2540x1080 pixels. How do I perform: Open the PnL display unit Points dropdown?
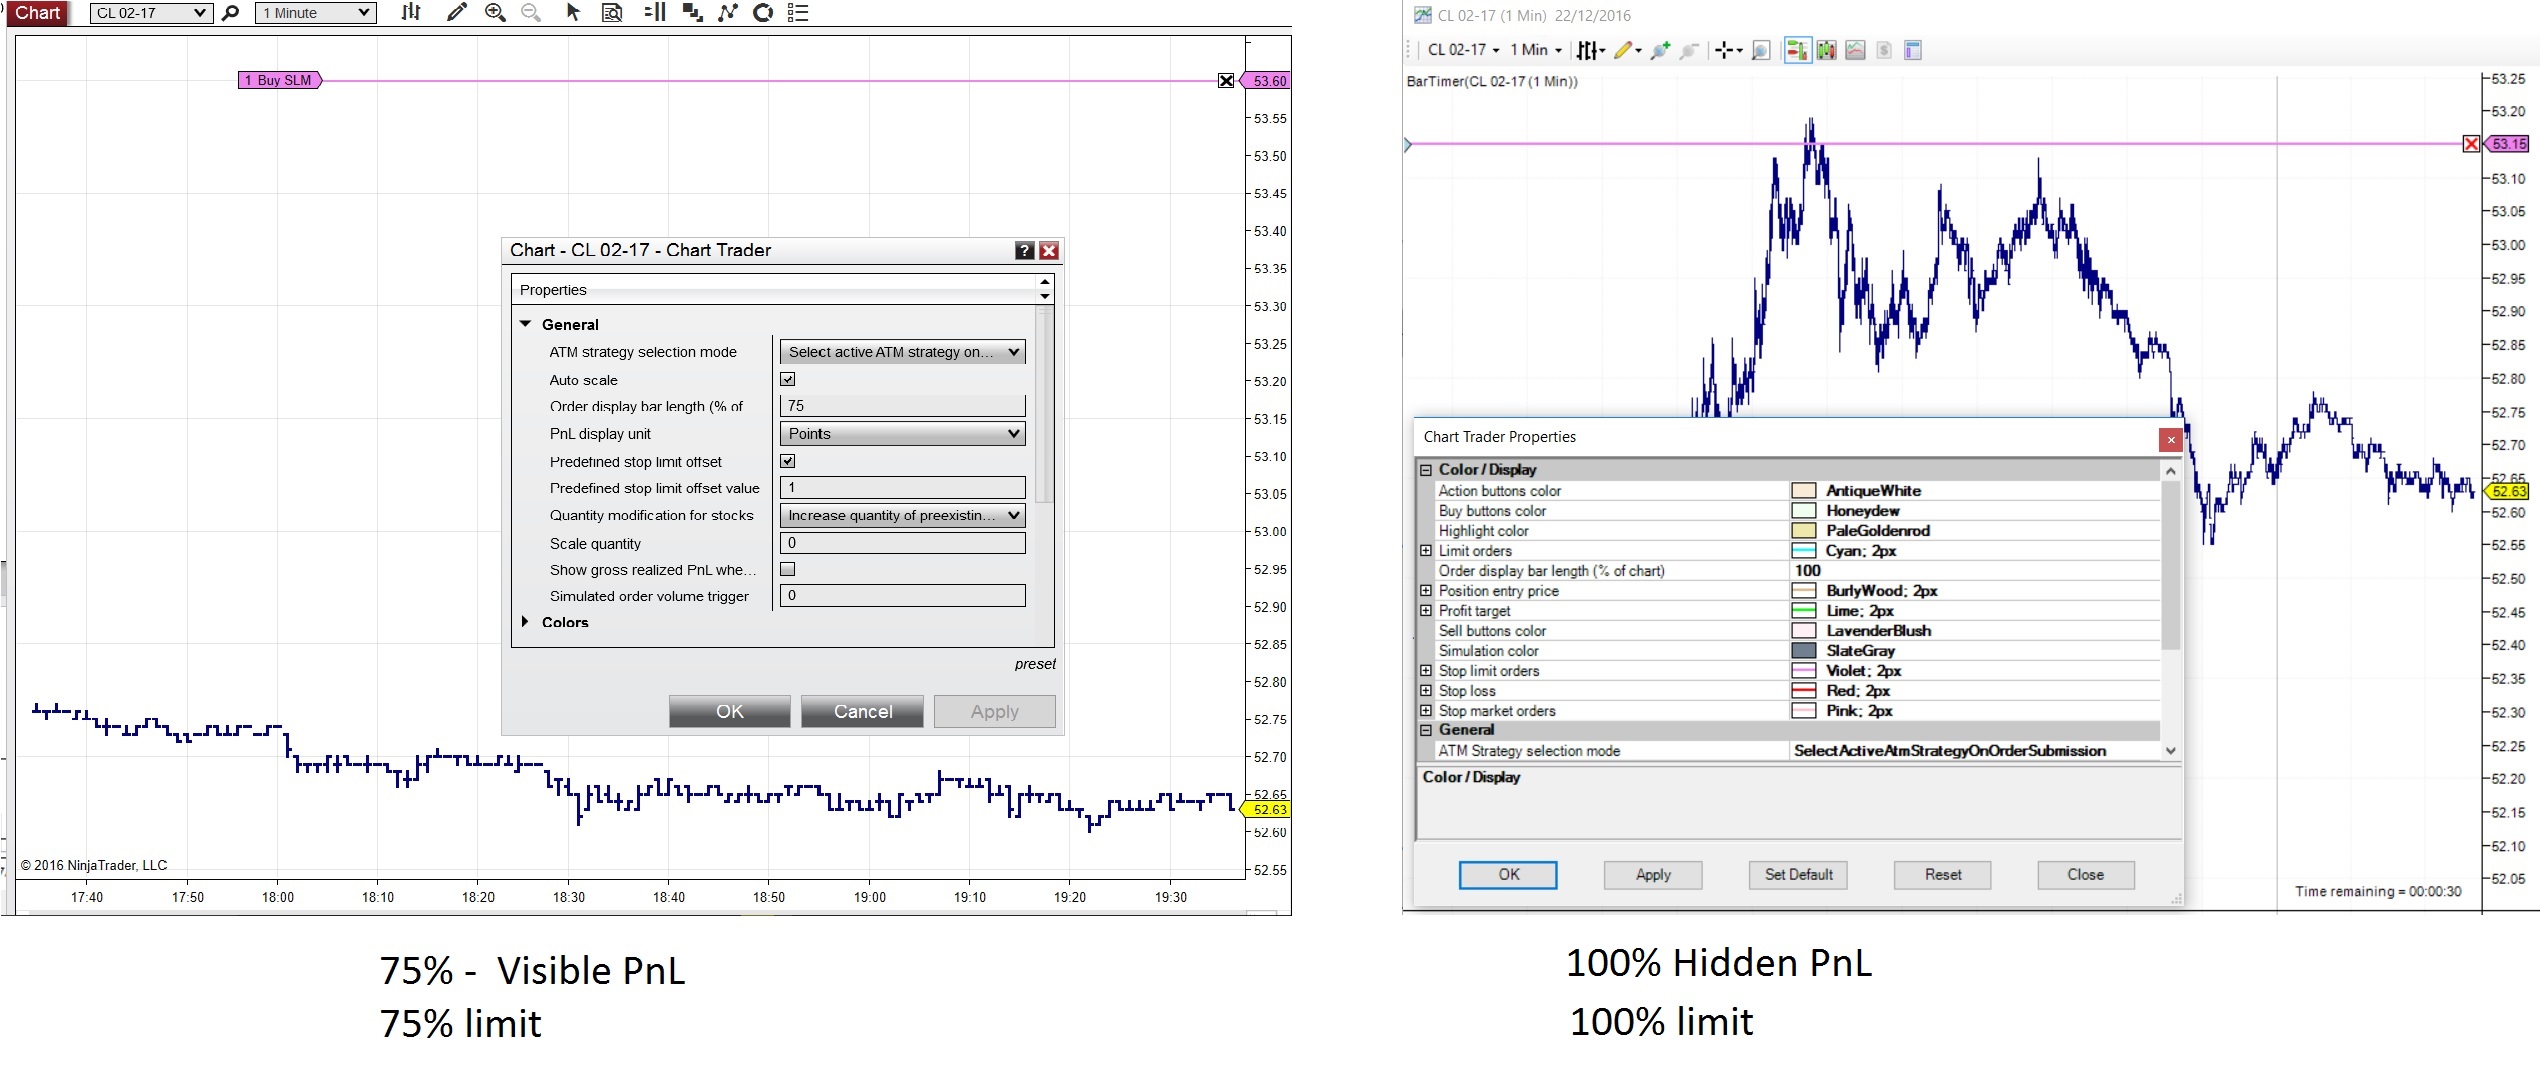click(902, 434)
